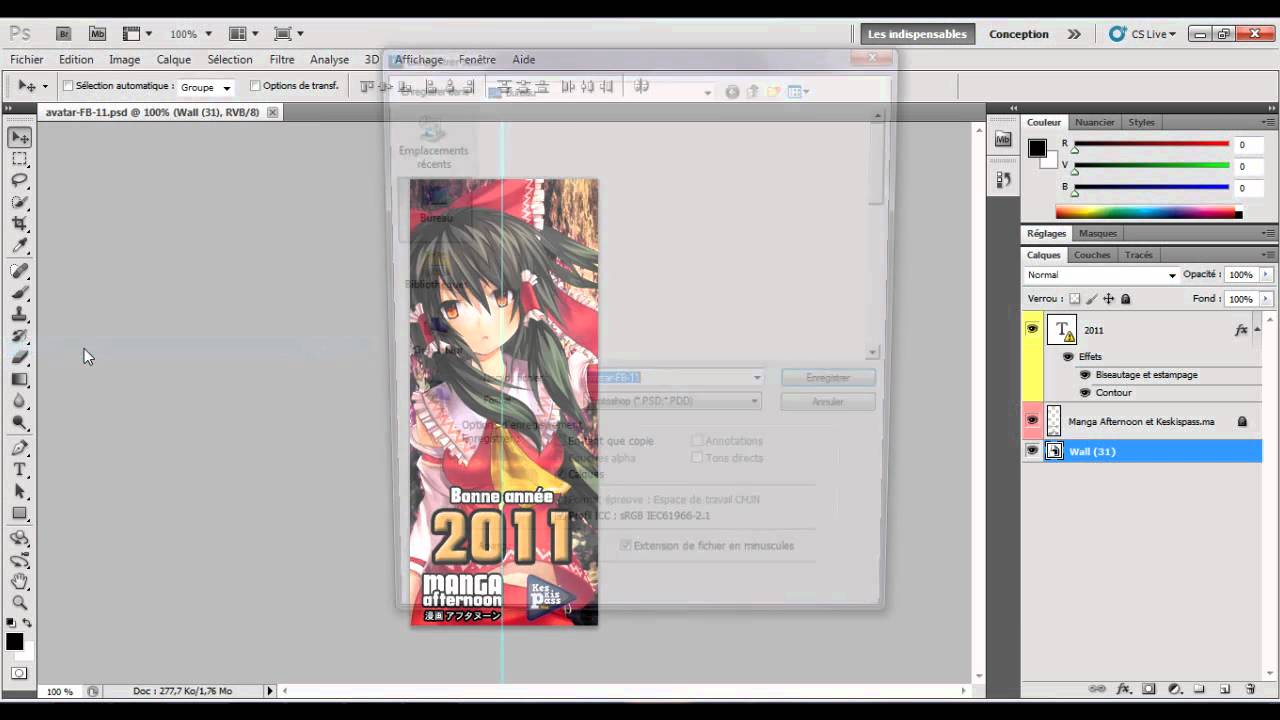Click the fx layer style icon at panel bottom

[x=1123, y=689]
